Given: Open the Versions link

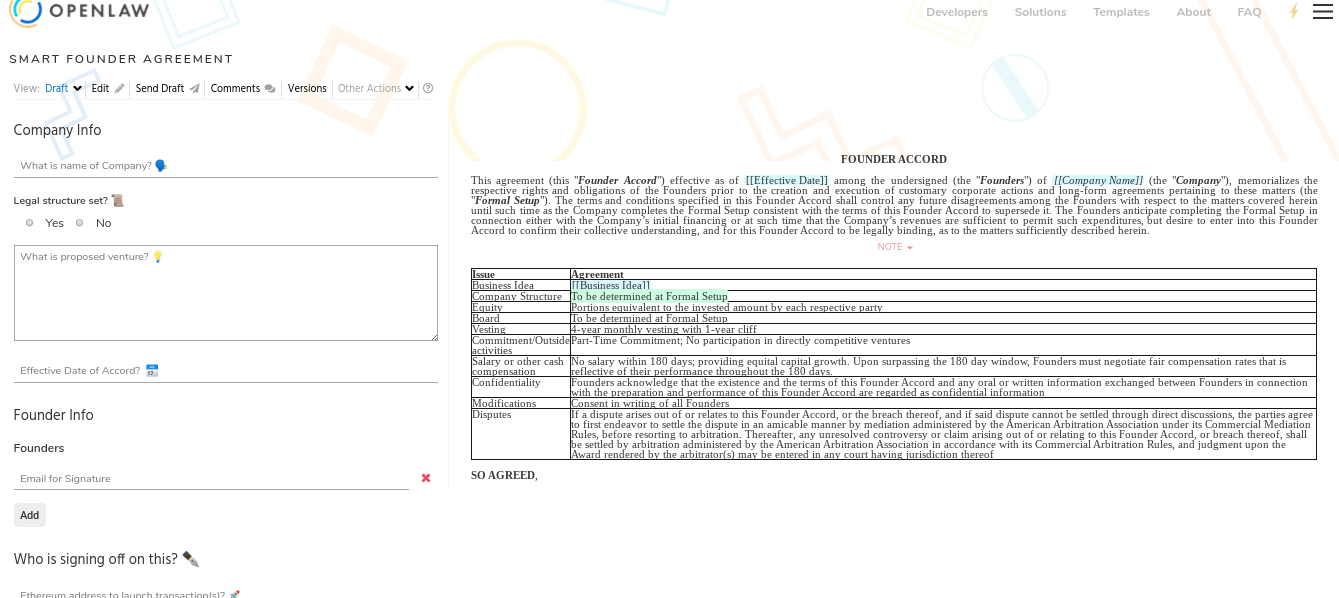Looking at the screenshot, I should point(307,88).
